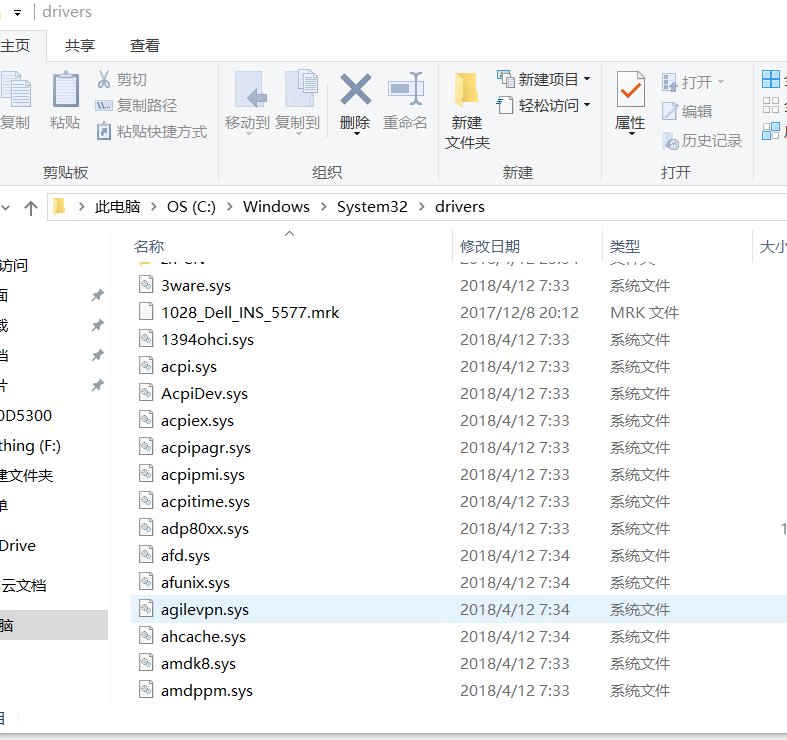Viewport: 787px width, 740px height.
Task: Click the Delete (删除) X icon
Action: (x=355, y=89)
